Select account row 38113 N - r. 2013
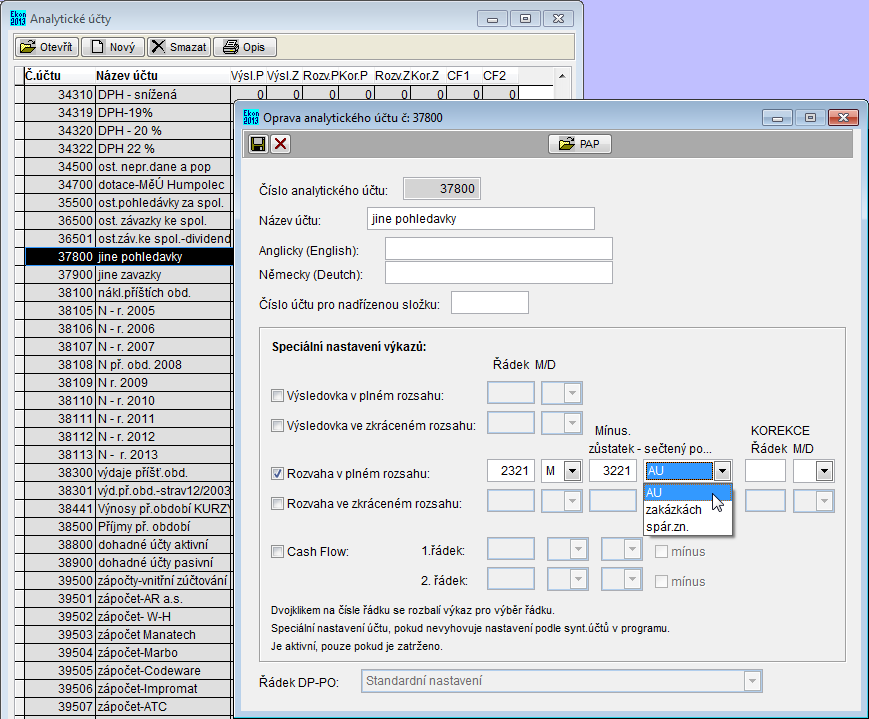The width and height of the screenshot is (869, 719). click(127, 455)
